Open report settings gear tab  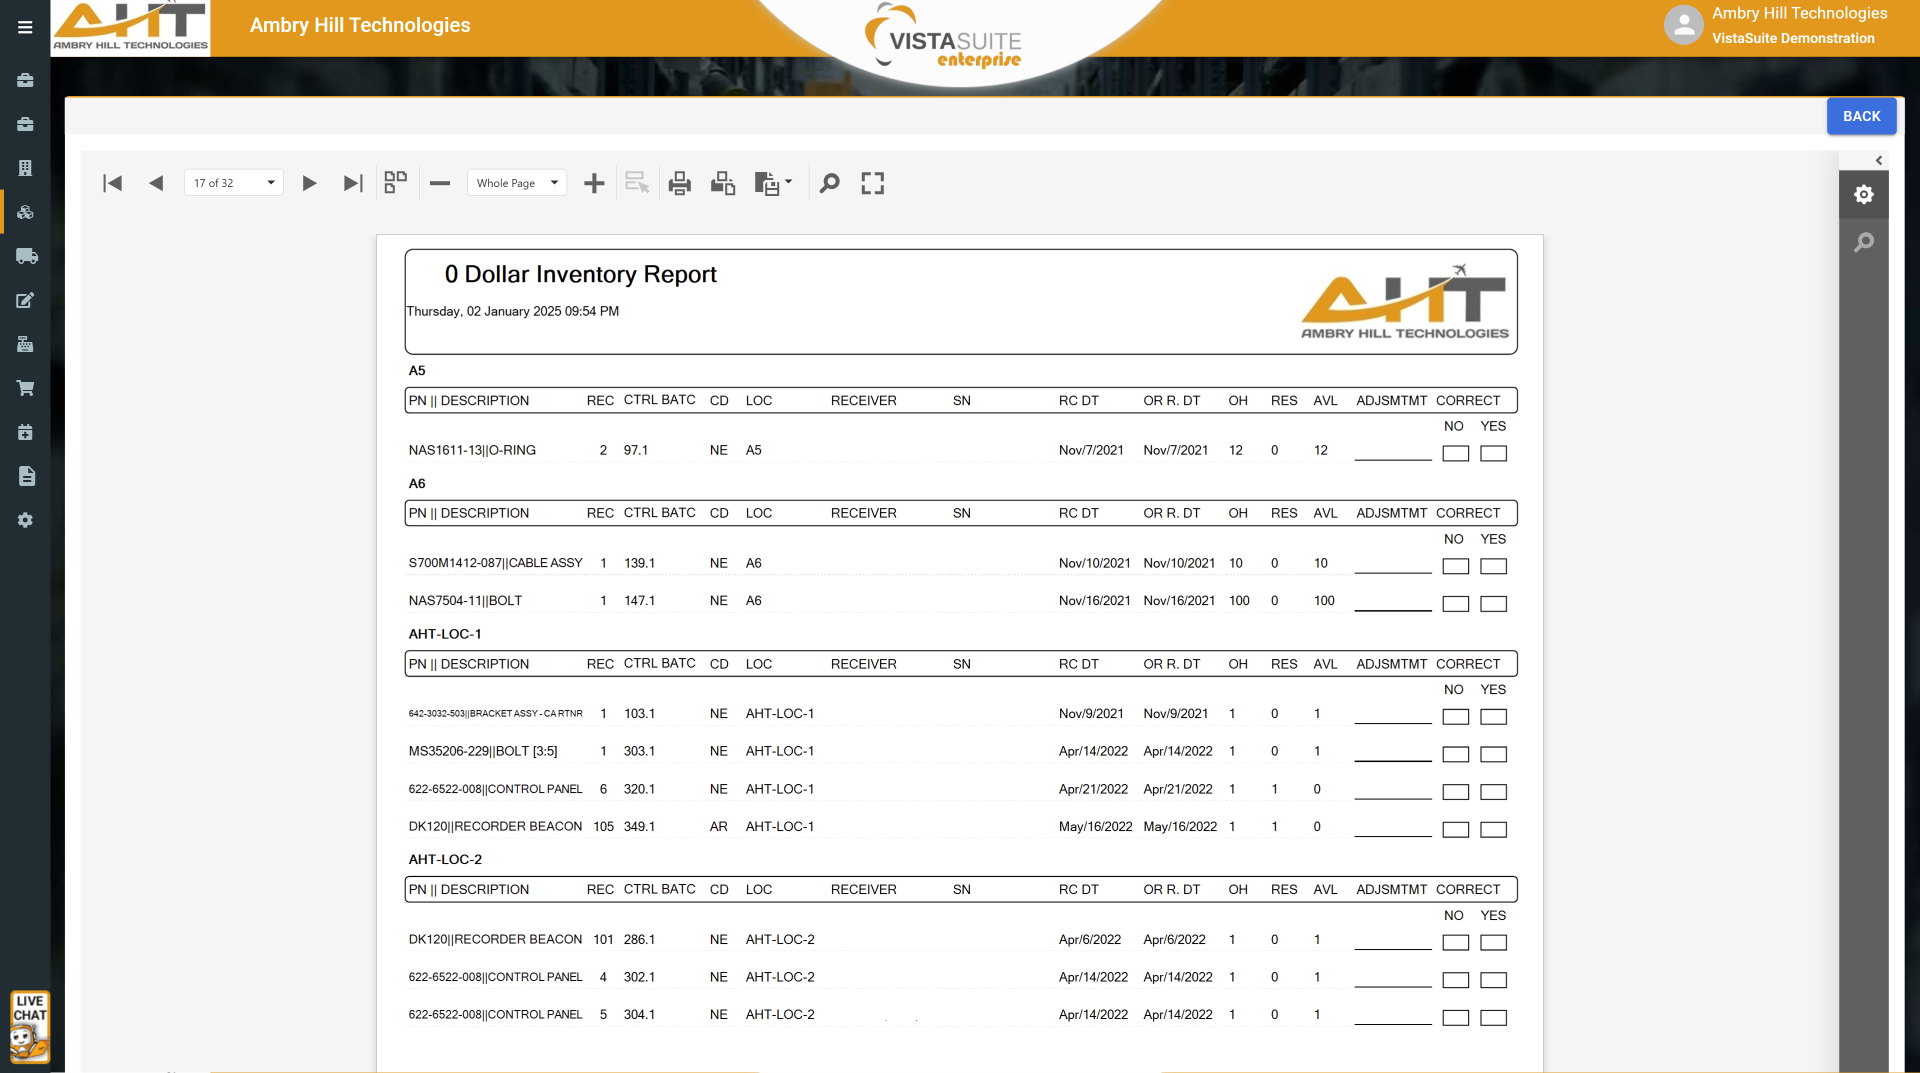[1864, 194]
